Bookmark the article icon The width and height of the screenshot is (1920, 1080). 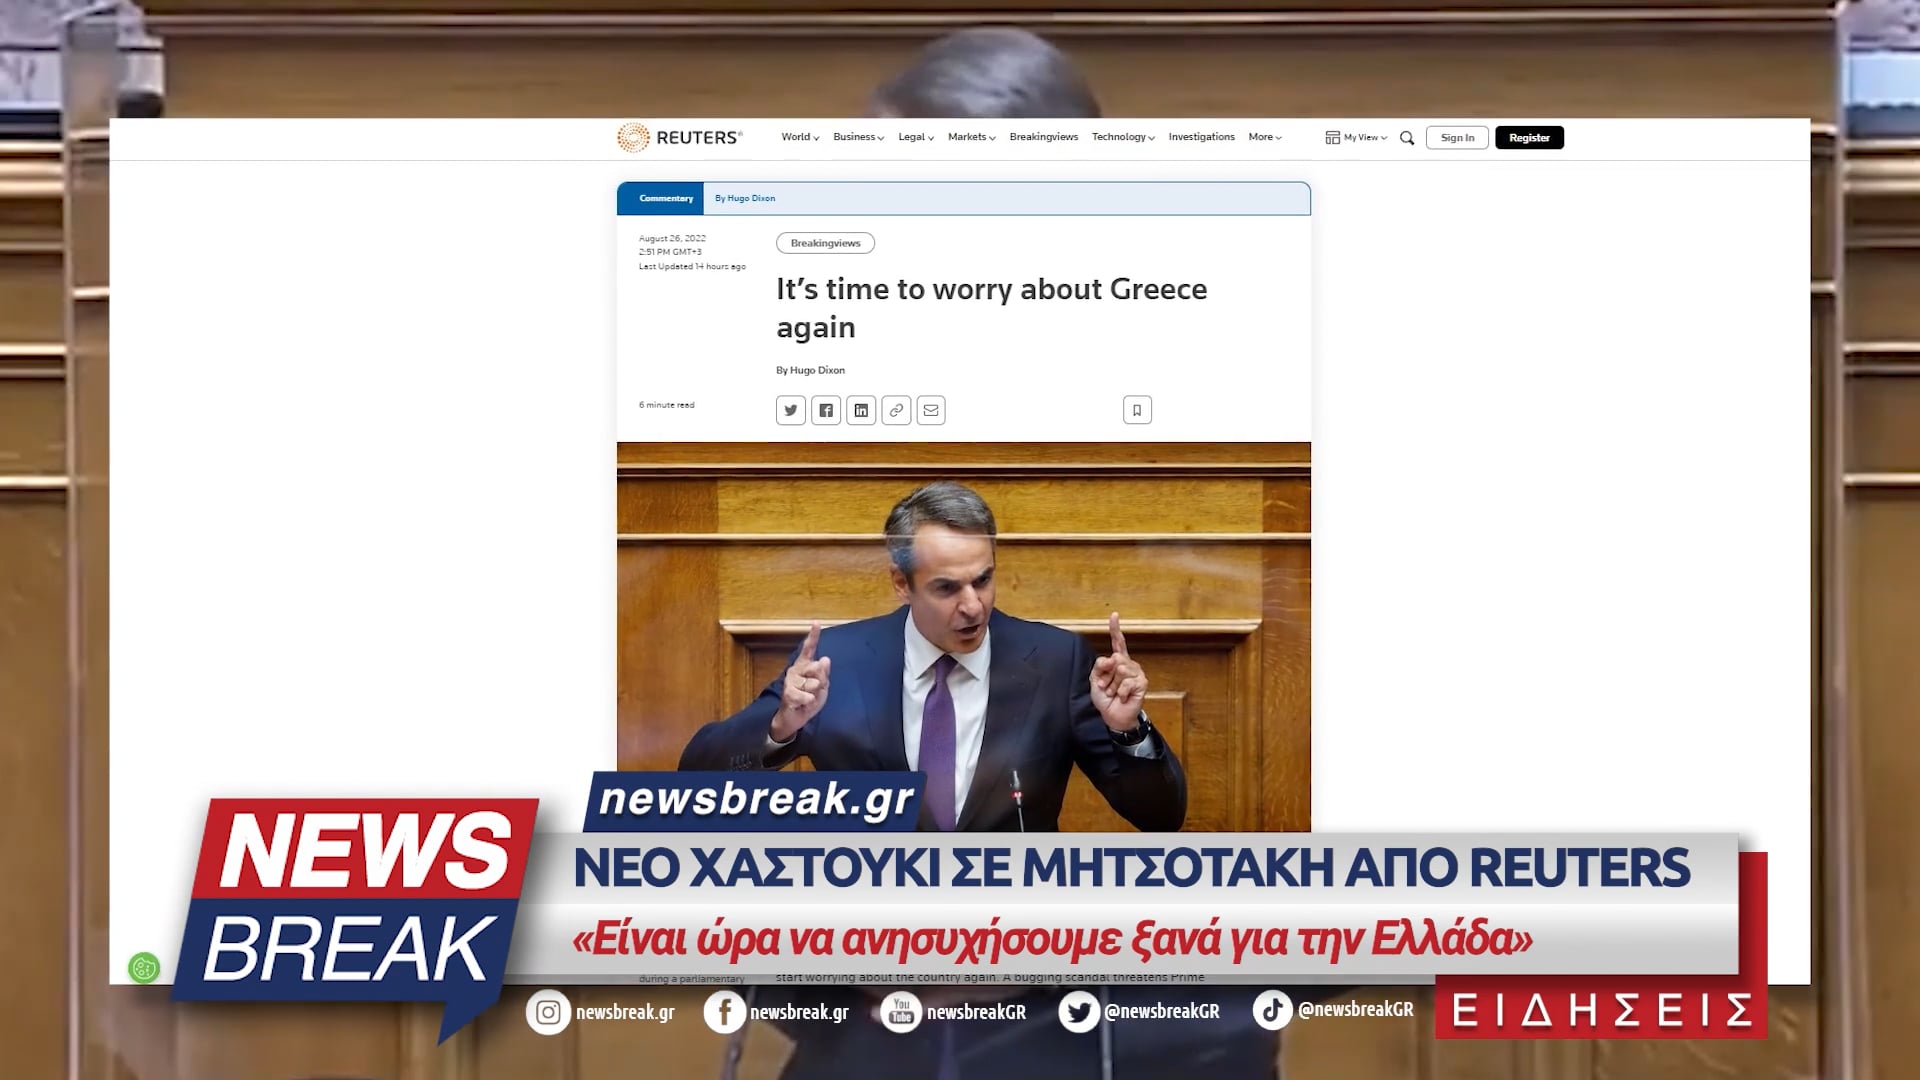point(1137,410)
